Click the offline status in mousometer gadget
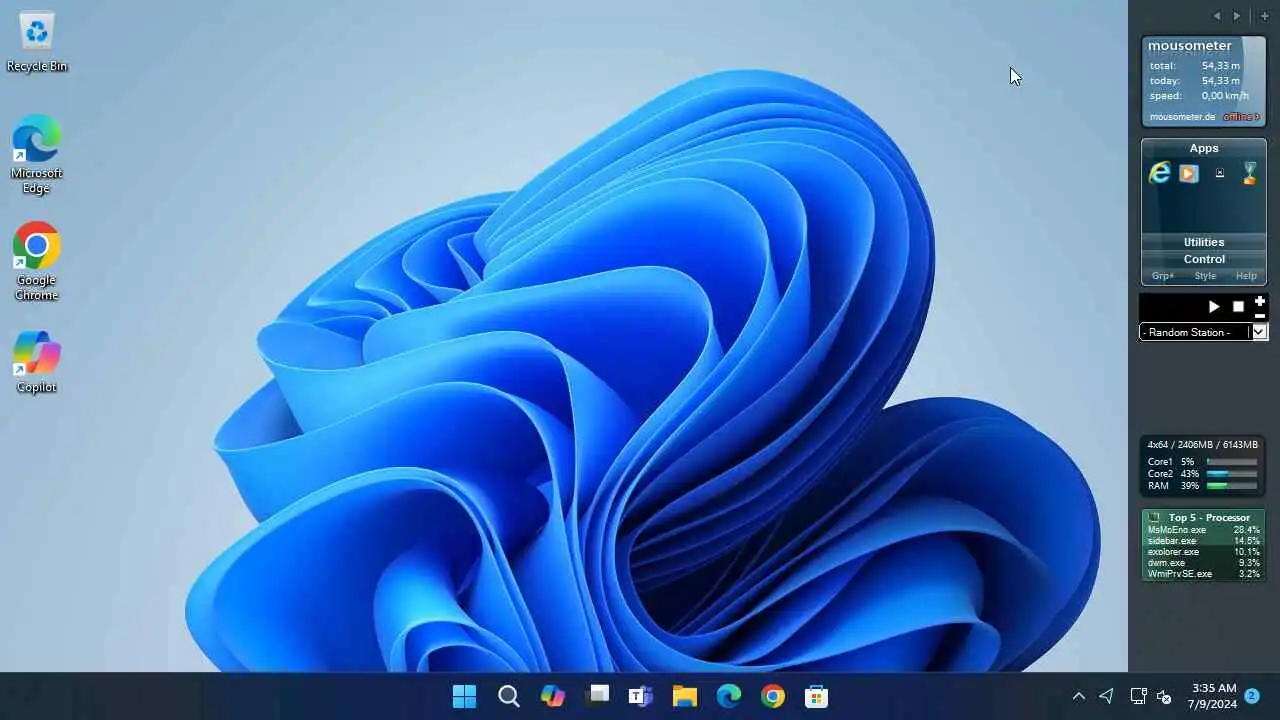 (x=1240, y=117)
